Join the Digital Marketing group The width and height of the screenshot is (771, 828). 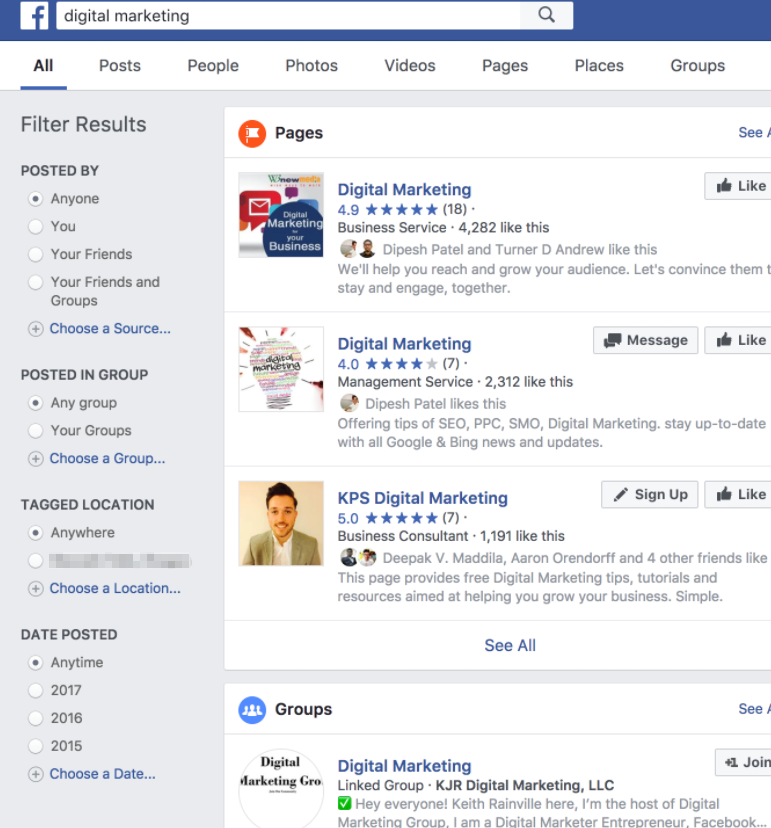coord(744,763)
